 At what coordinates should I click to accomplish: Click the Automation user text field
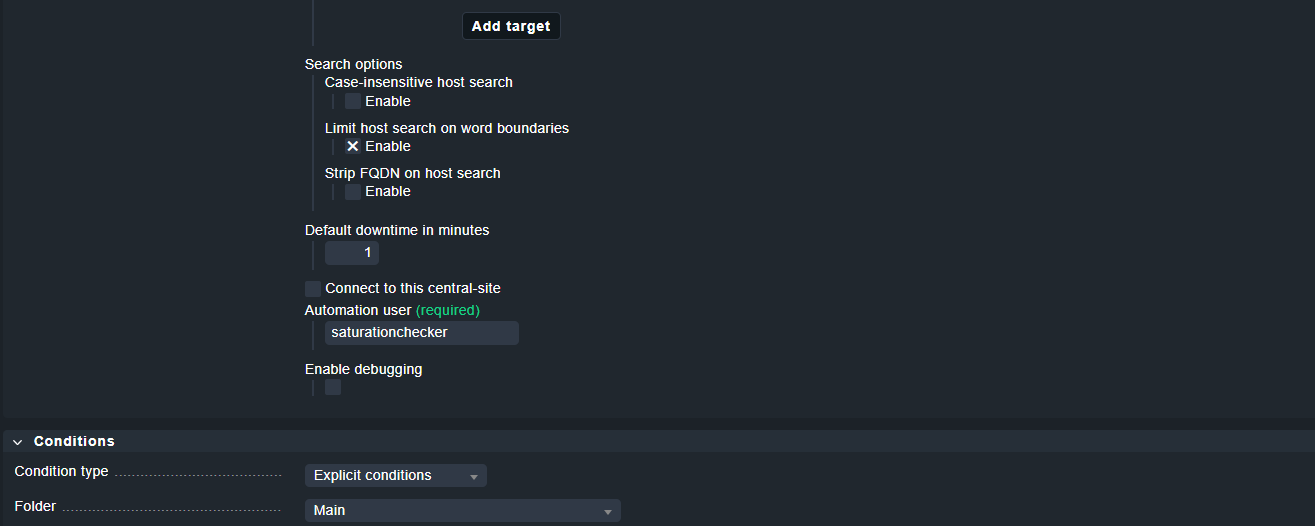(421, 332)
